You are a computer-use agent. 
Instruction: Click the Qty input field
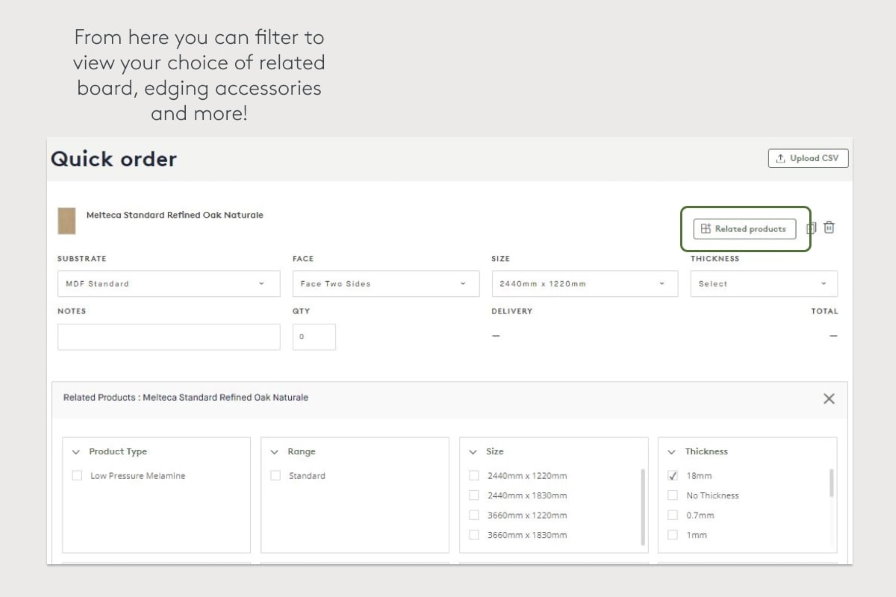pos(314,337)
